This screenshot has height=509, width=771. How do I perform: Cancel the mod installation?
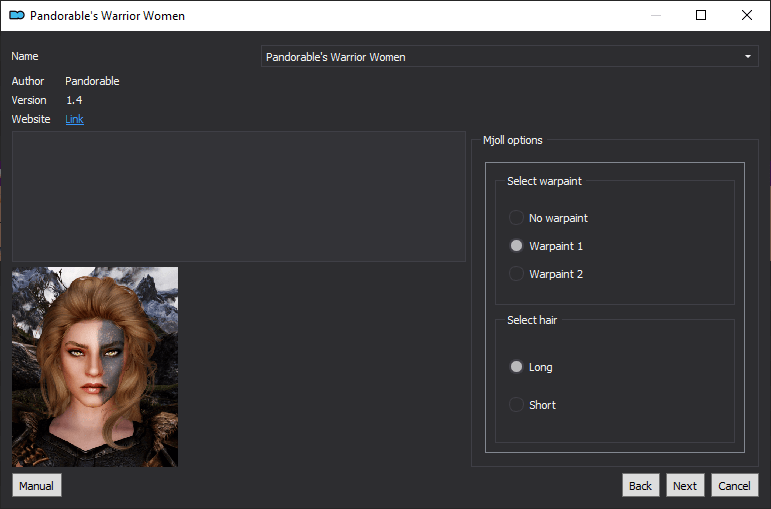[735, 485]
